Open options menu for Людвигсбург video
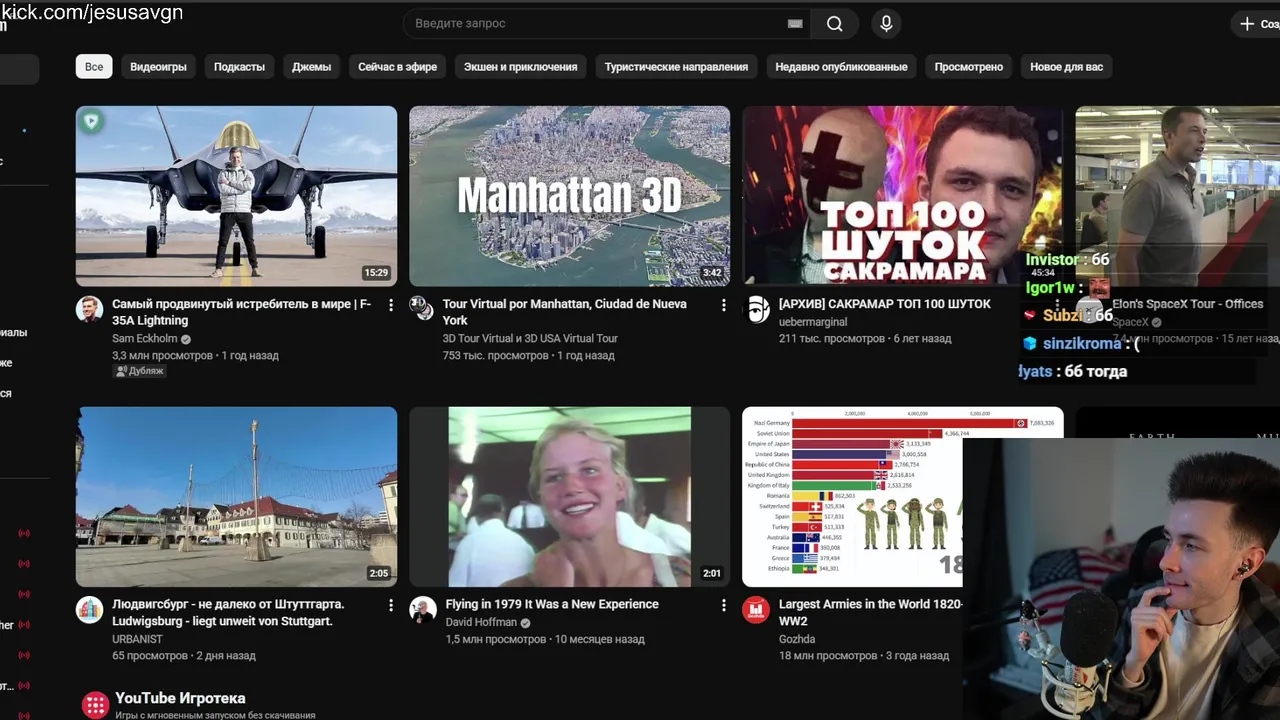The height and width of the screenshot is (720, 1280). click(391, 605)
